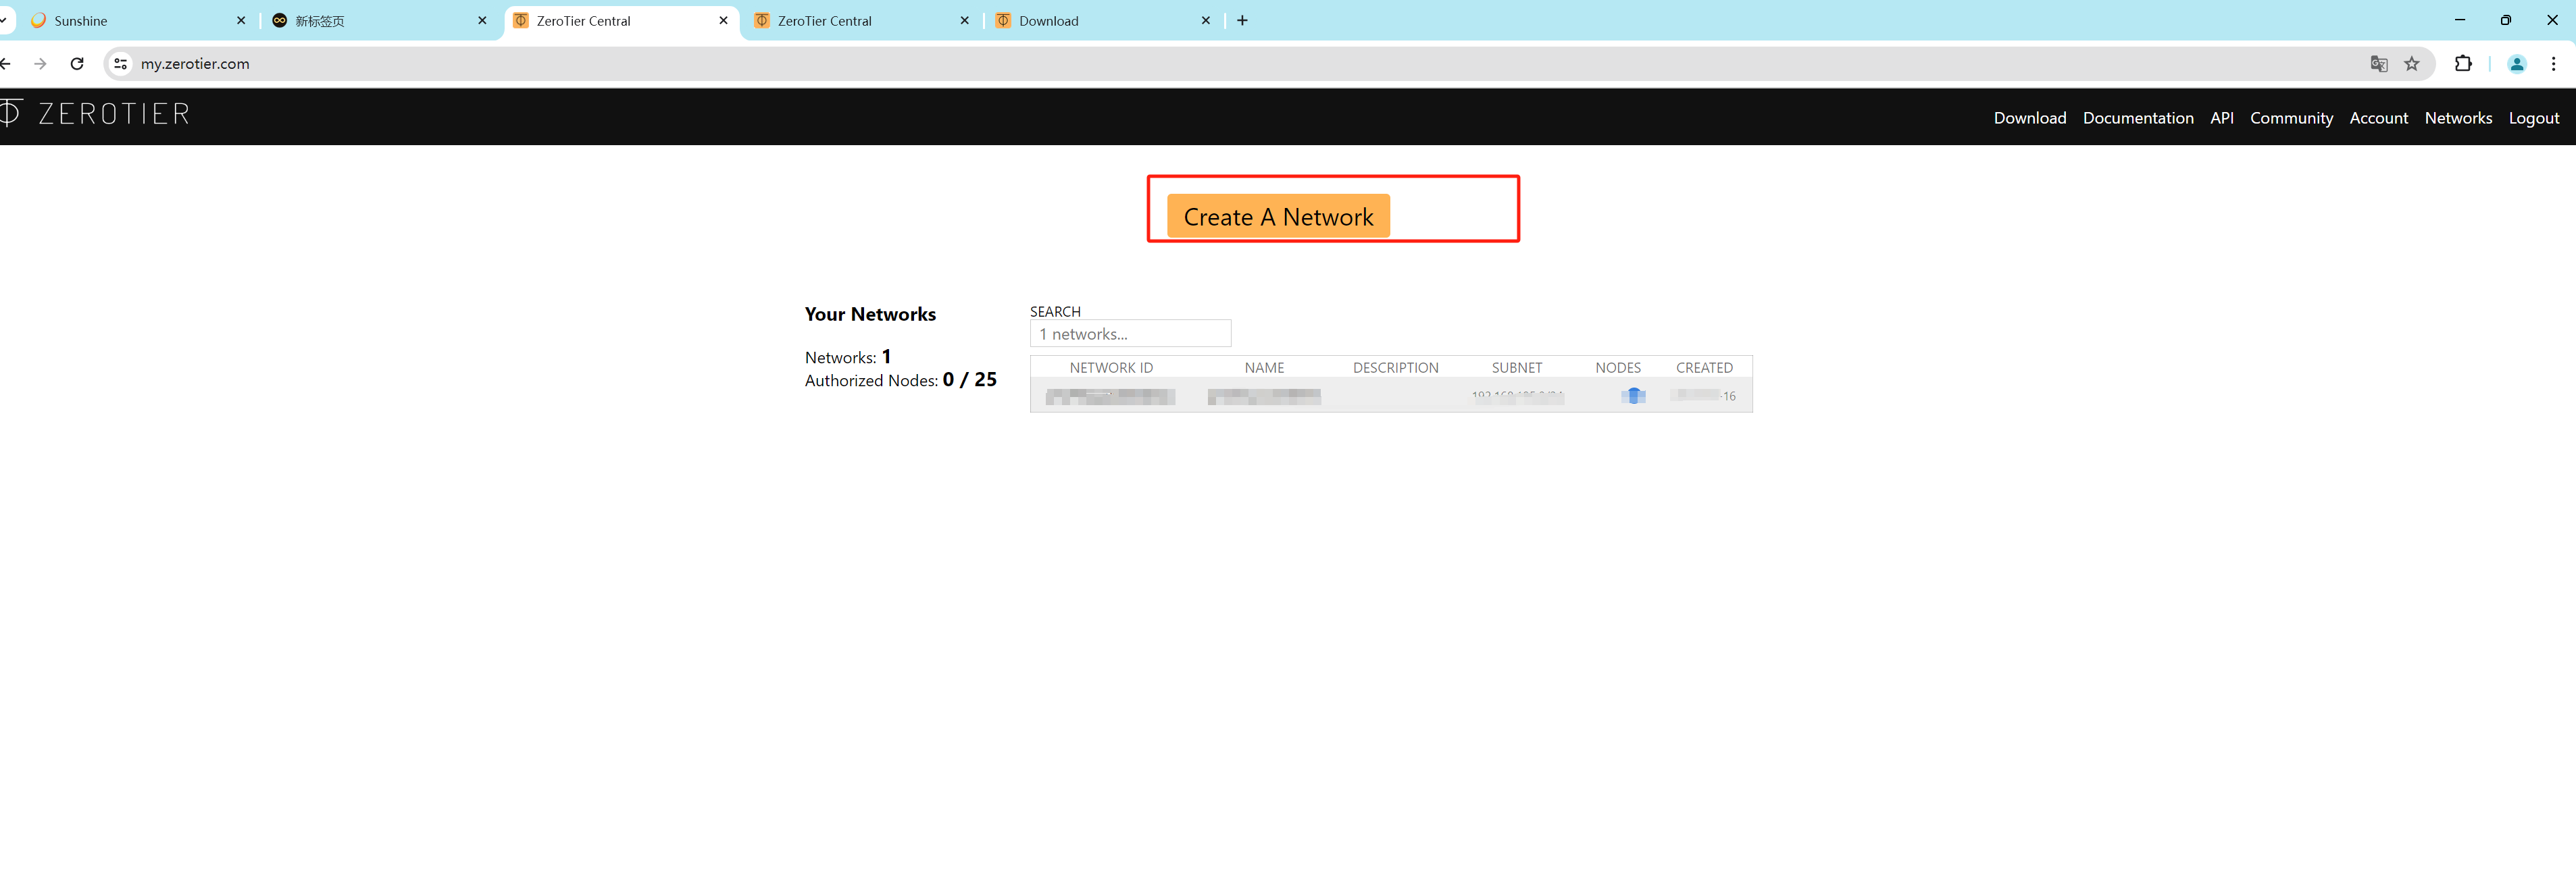Image resolution: width=2576 pixels, height=896 pixels.
Task: Click the ZeroTier logo in header
Action: [x=95, y=113]
